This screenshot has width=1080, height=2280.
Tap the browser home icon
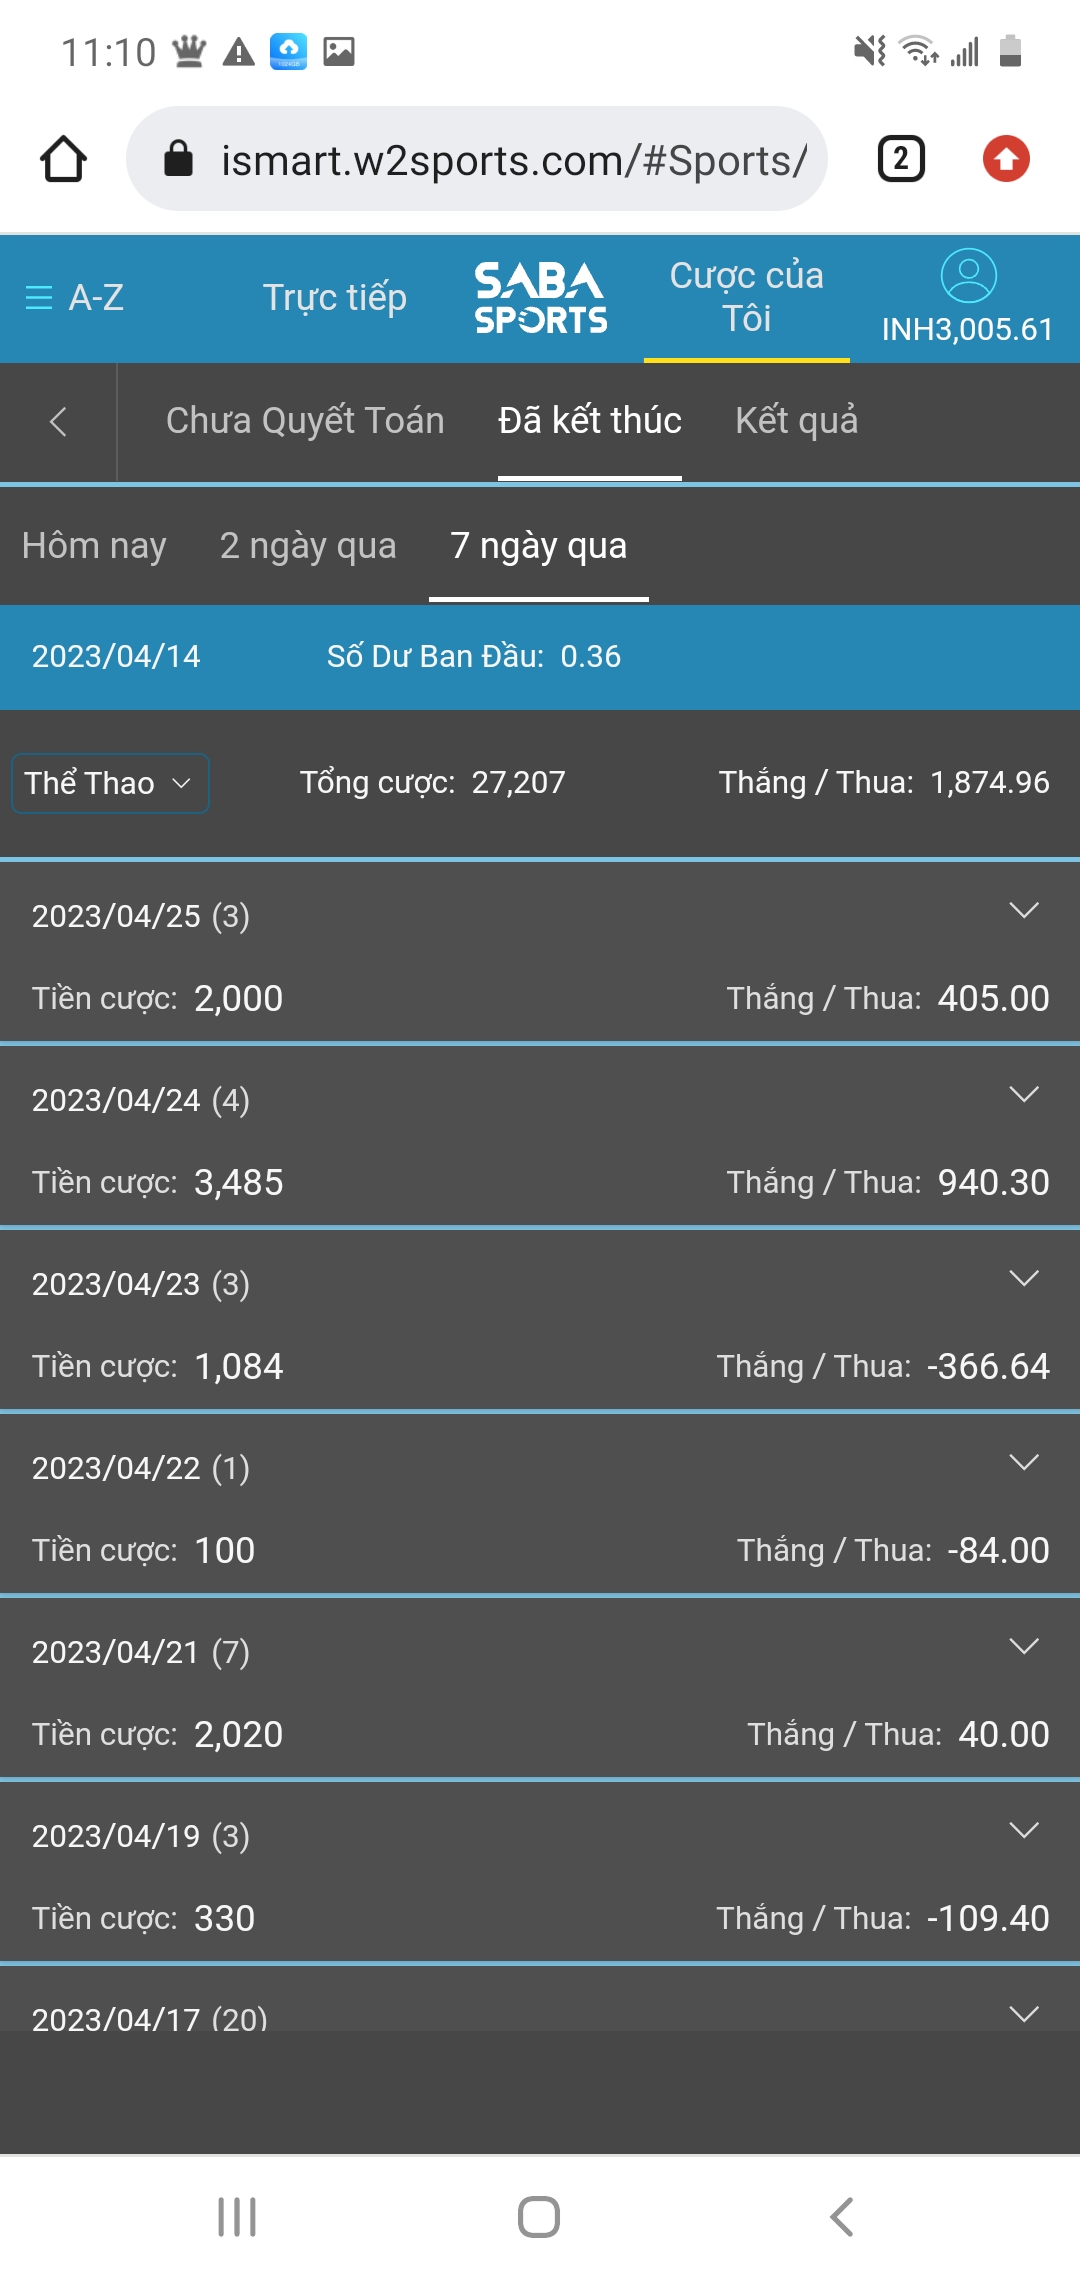point(63,159)
